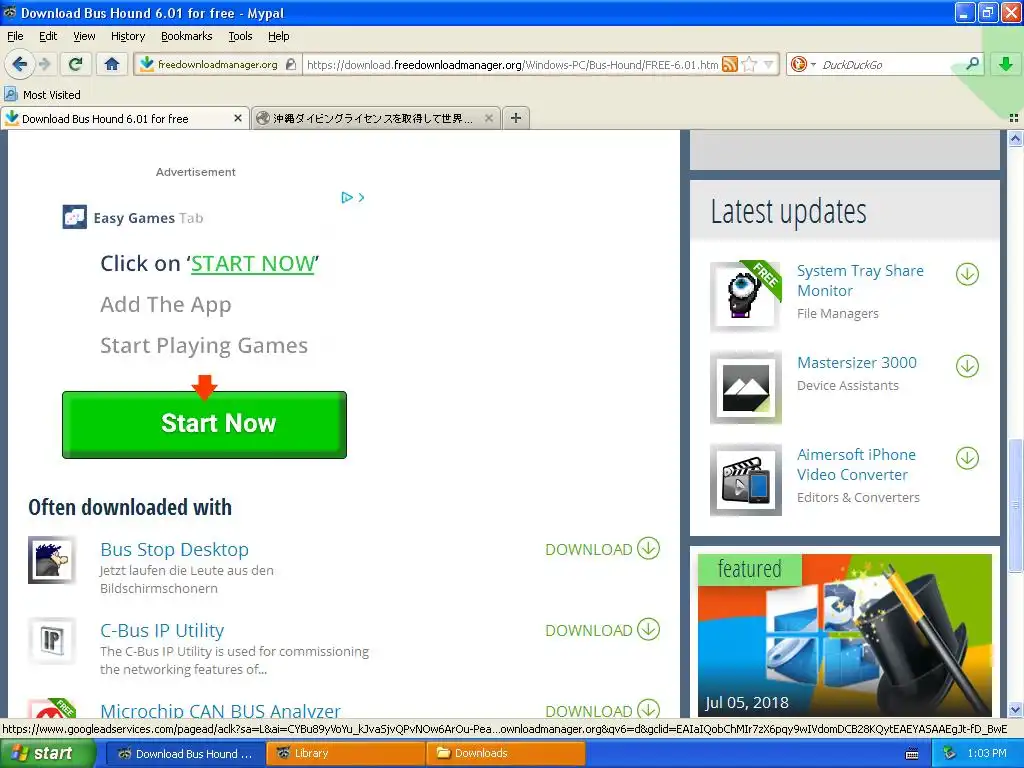Screen dimensions: 1024x768
Task: Open the URL history dropdown arrow
Action: point(769,64)
